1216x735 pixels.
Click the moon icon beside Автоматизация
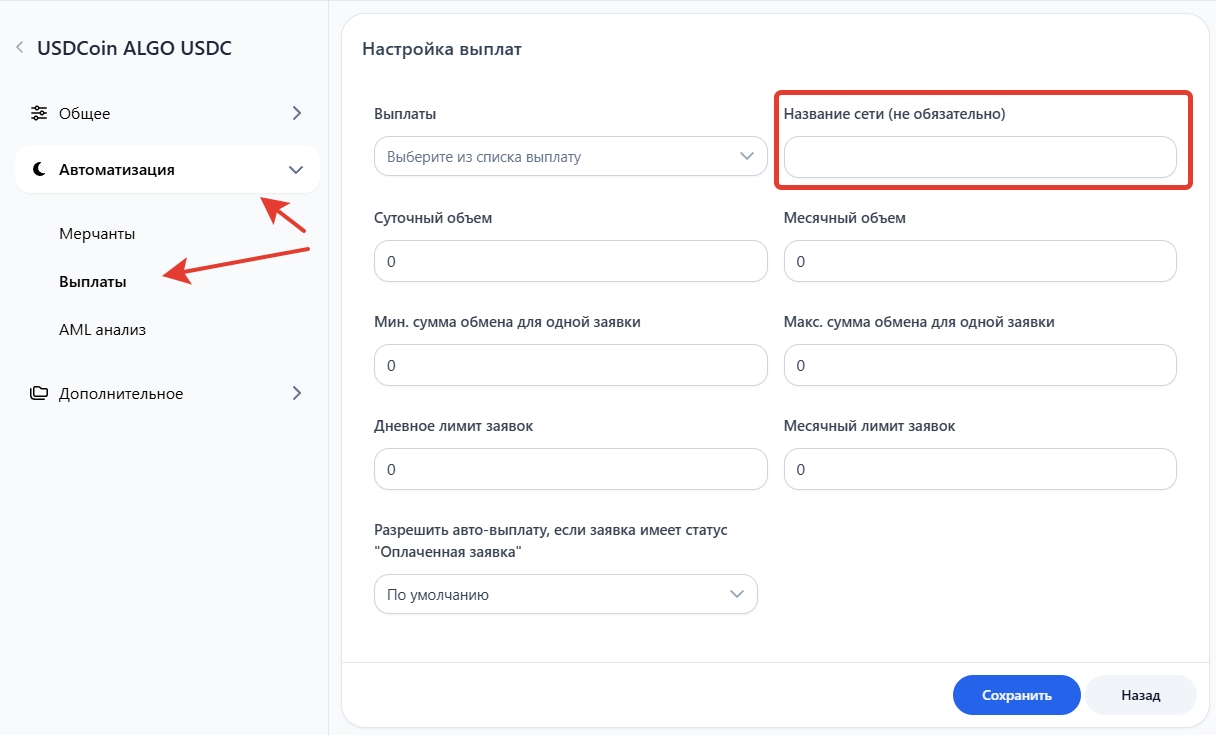(x=39, y=170)
